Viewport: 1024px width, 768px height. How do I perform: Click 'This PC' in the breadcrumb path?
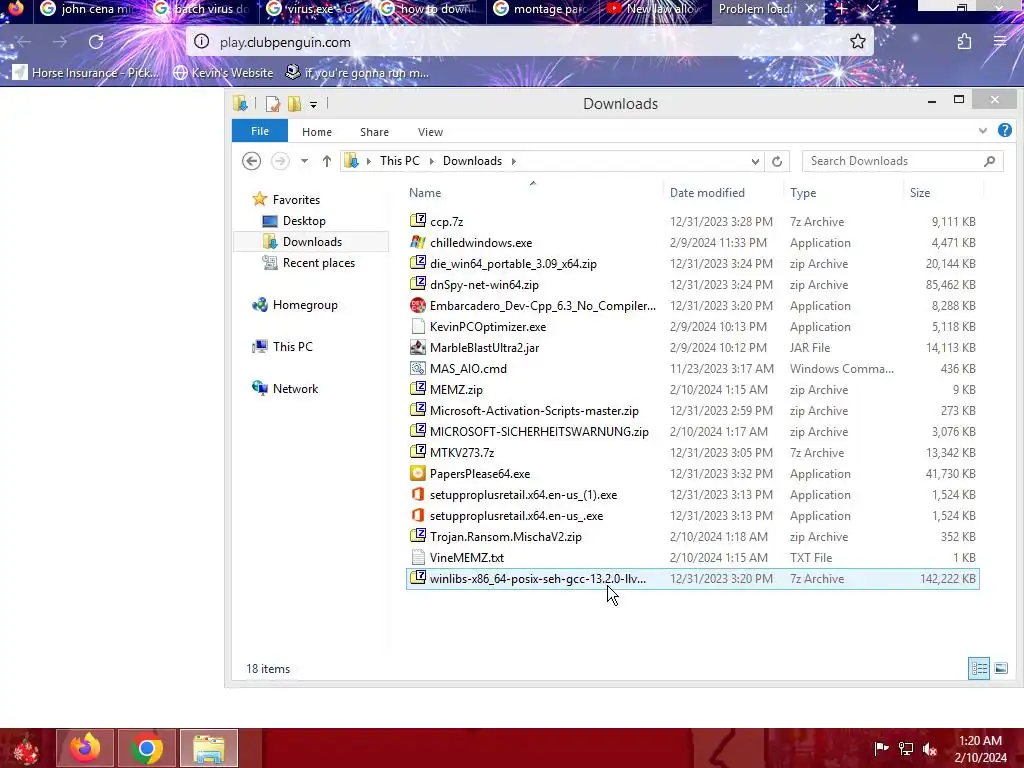pyautogui.click(x=400, y=161)
